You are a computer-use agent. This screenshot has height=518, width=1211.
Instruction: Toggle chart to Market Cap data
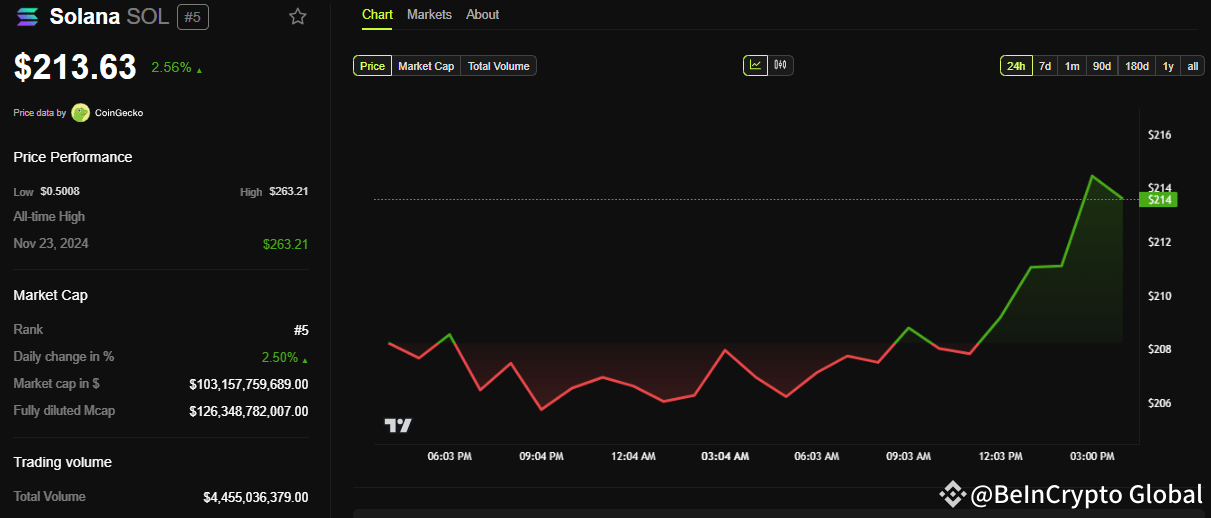coord(426,66)
